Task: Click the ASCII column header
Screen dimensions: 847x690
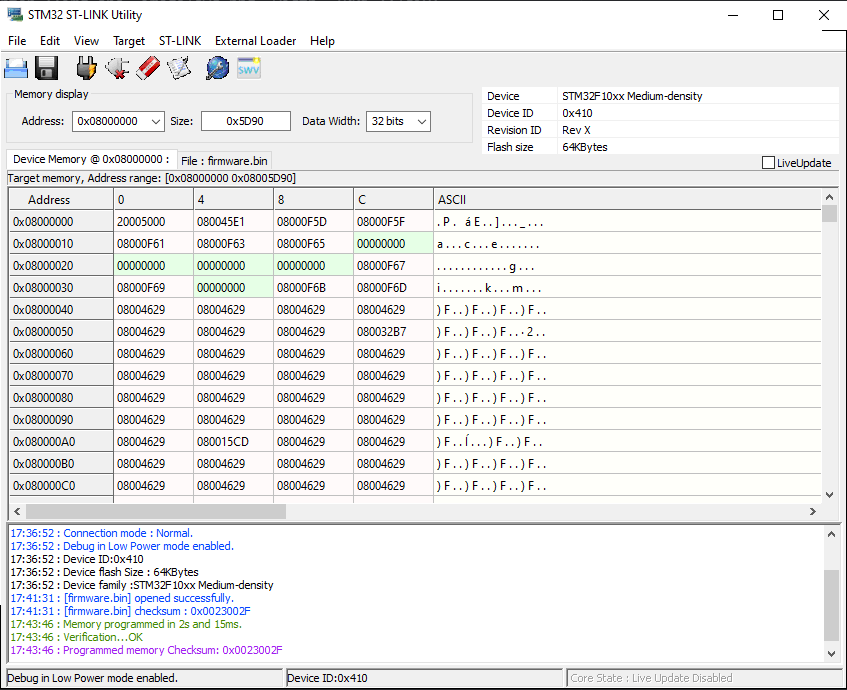Action: 627,200
